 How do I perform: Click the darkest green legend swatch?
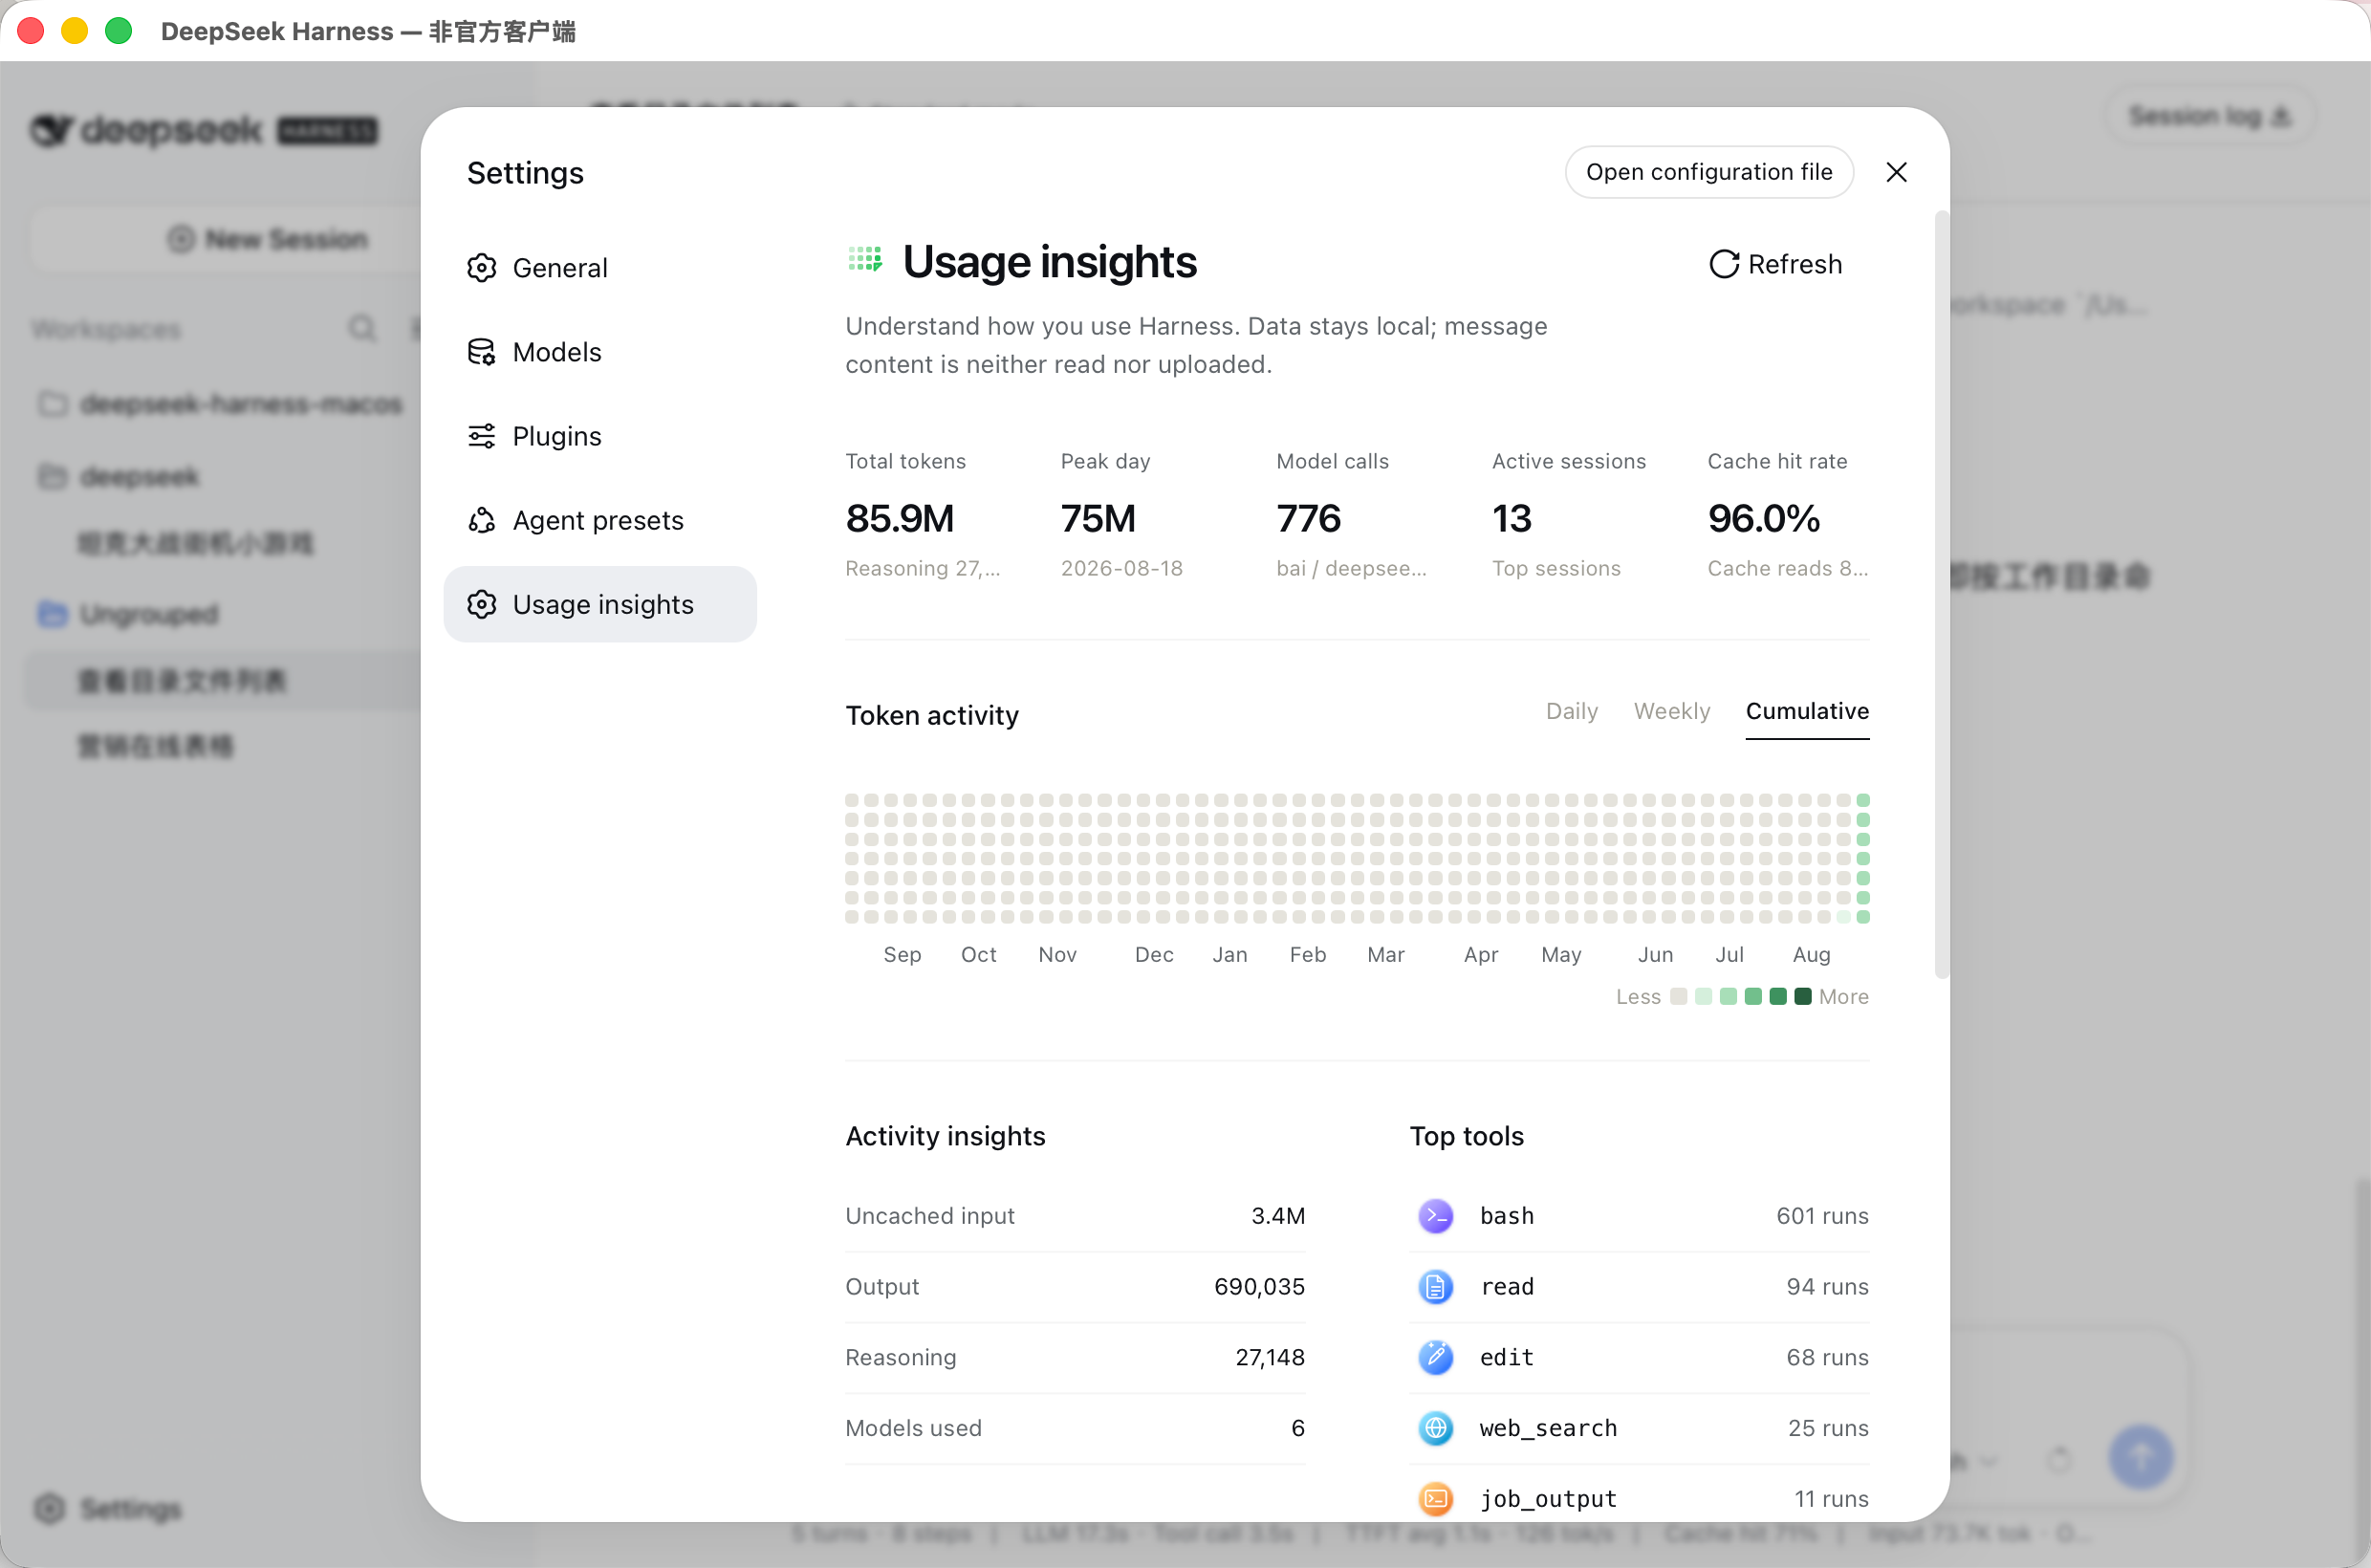point(1802,996)
